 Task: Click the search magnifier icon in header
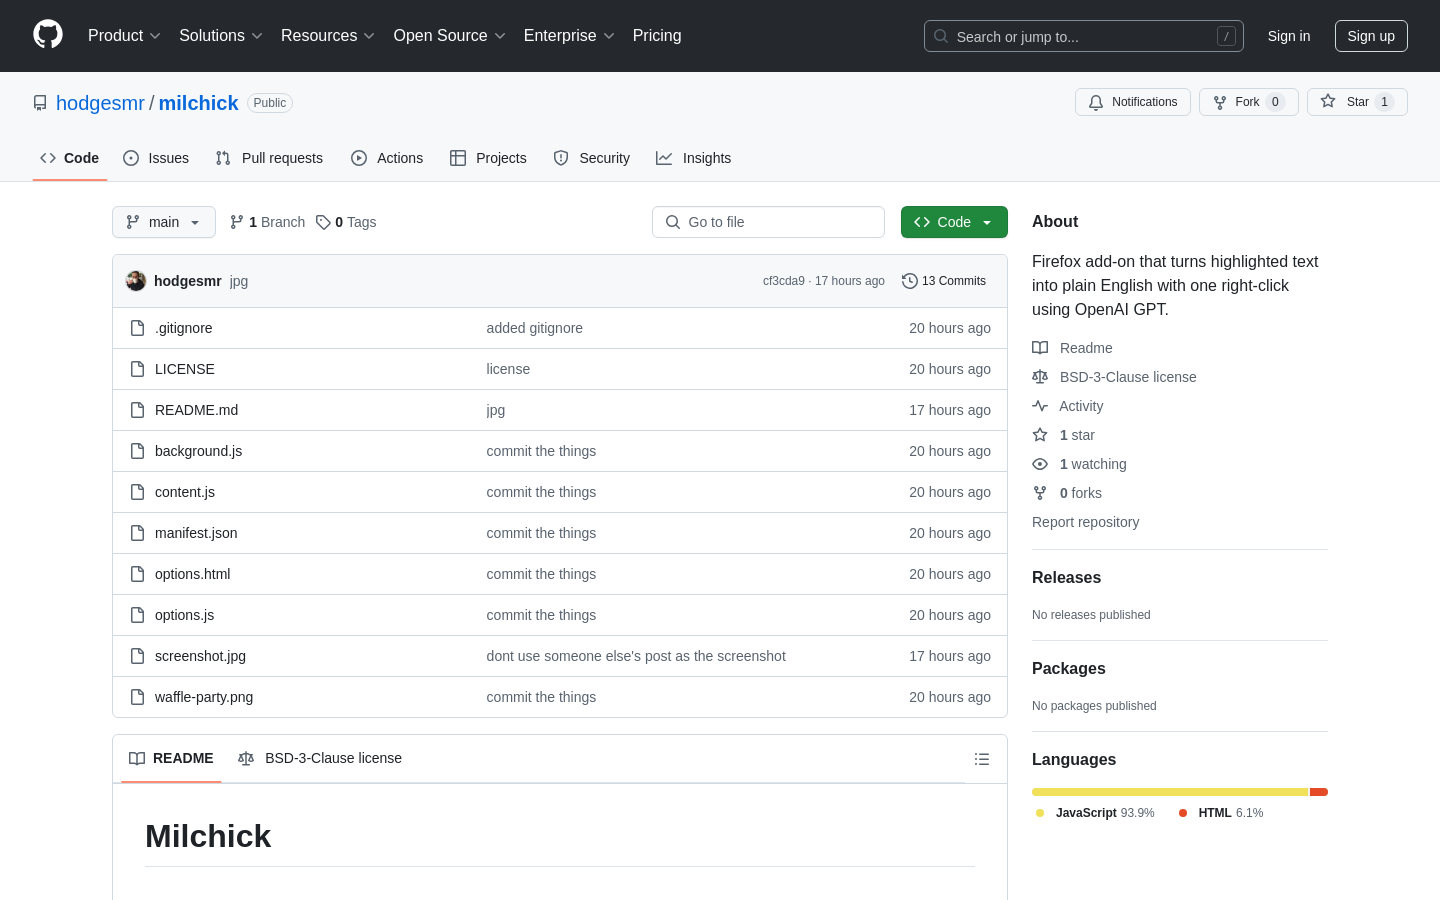(941, 36)
